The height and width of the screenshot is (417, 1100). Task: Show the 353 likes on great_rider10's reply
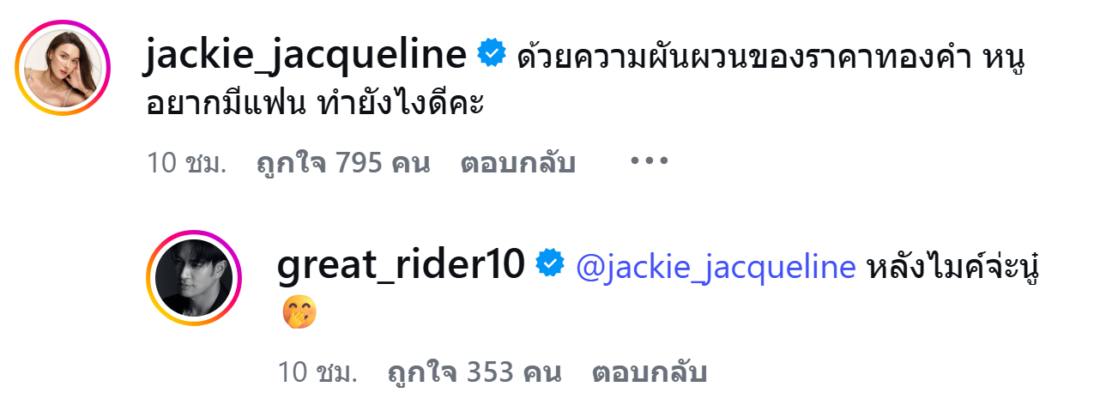tap(474, 373)
